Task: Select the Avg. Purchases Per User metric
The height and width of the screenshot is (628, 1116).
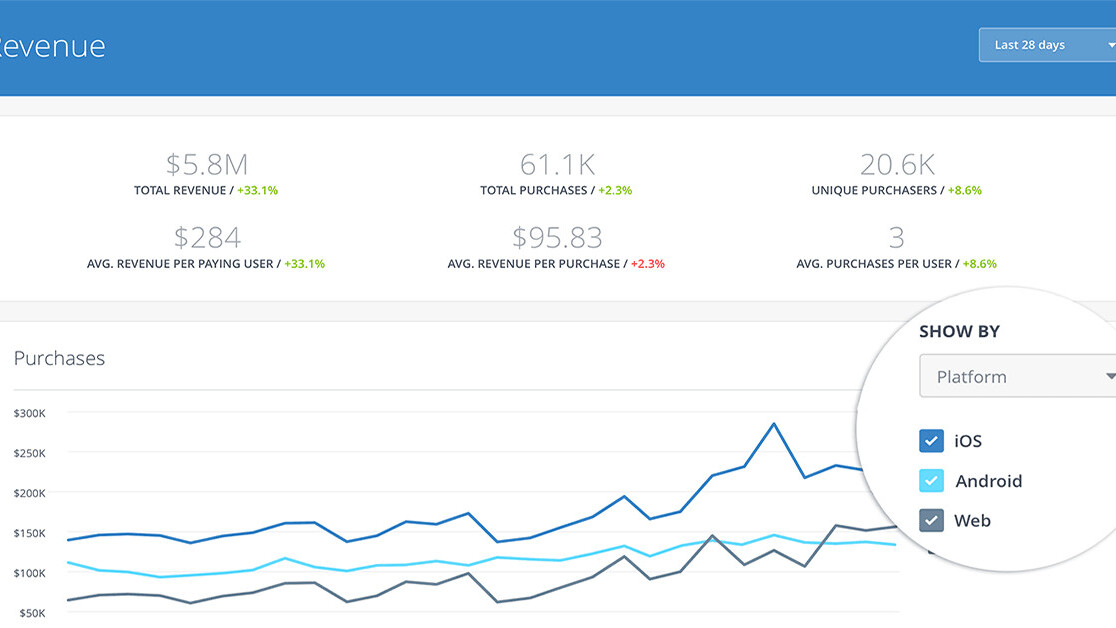Action: pyautogui.click(x=897, y=238)
